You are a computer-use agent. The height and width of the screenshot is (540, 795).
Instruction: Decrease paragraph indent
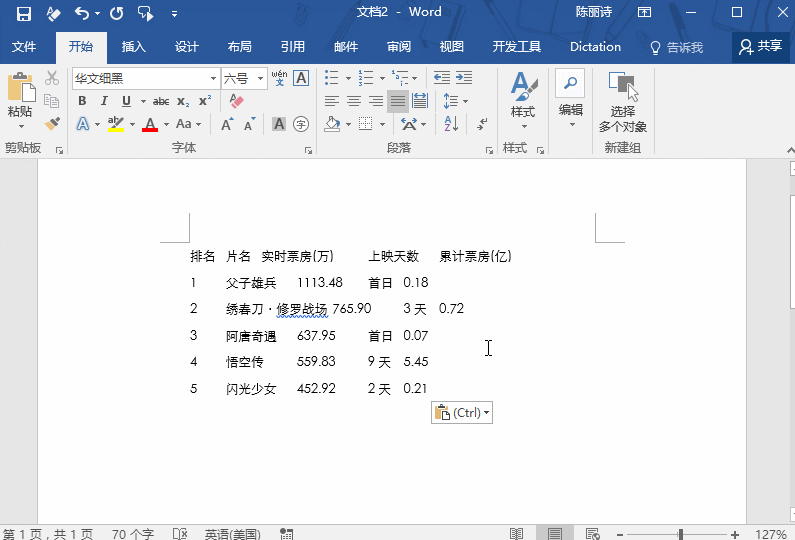tap(442, 78)
